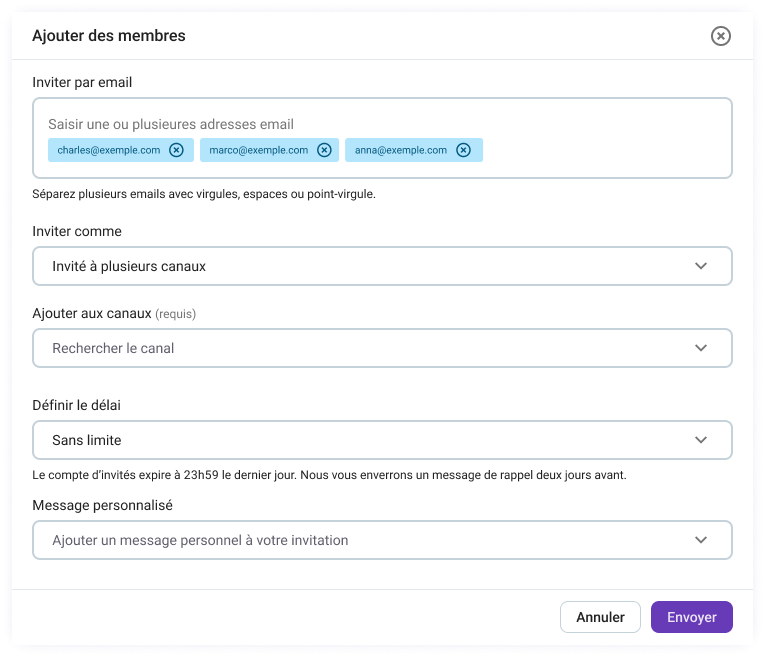Click the personal message invitation field
Screen dimensions: 765x657
click(x=360, y=540)
